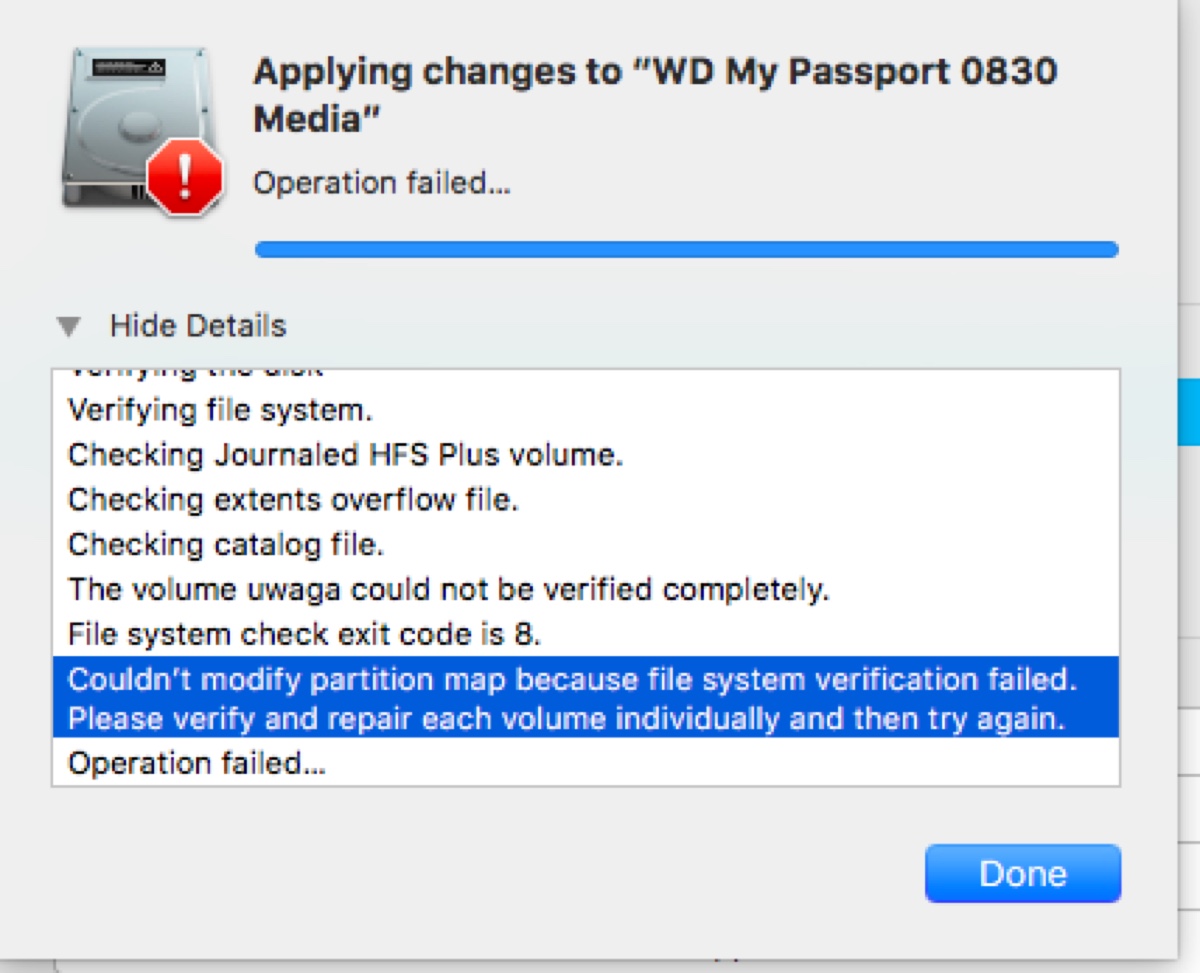Select the last "Operation failed…" log entry
1200x973 pixels.
(197, 764)
